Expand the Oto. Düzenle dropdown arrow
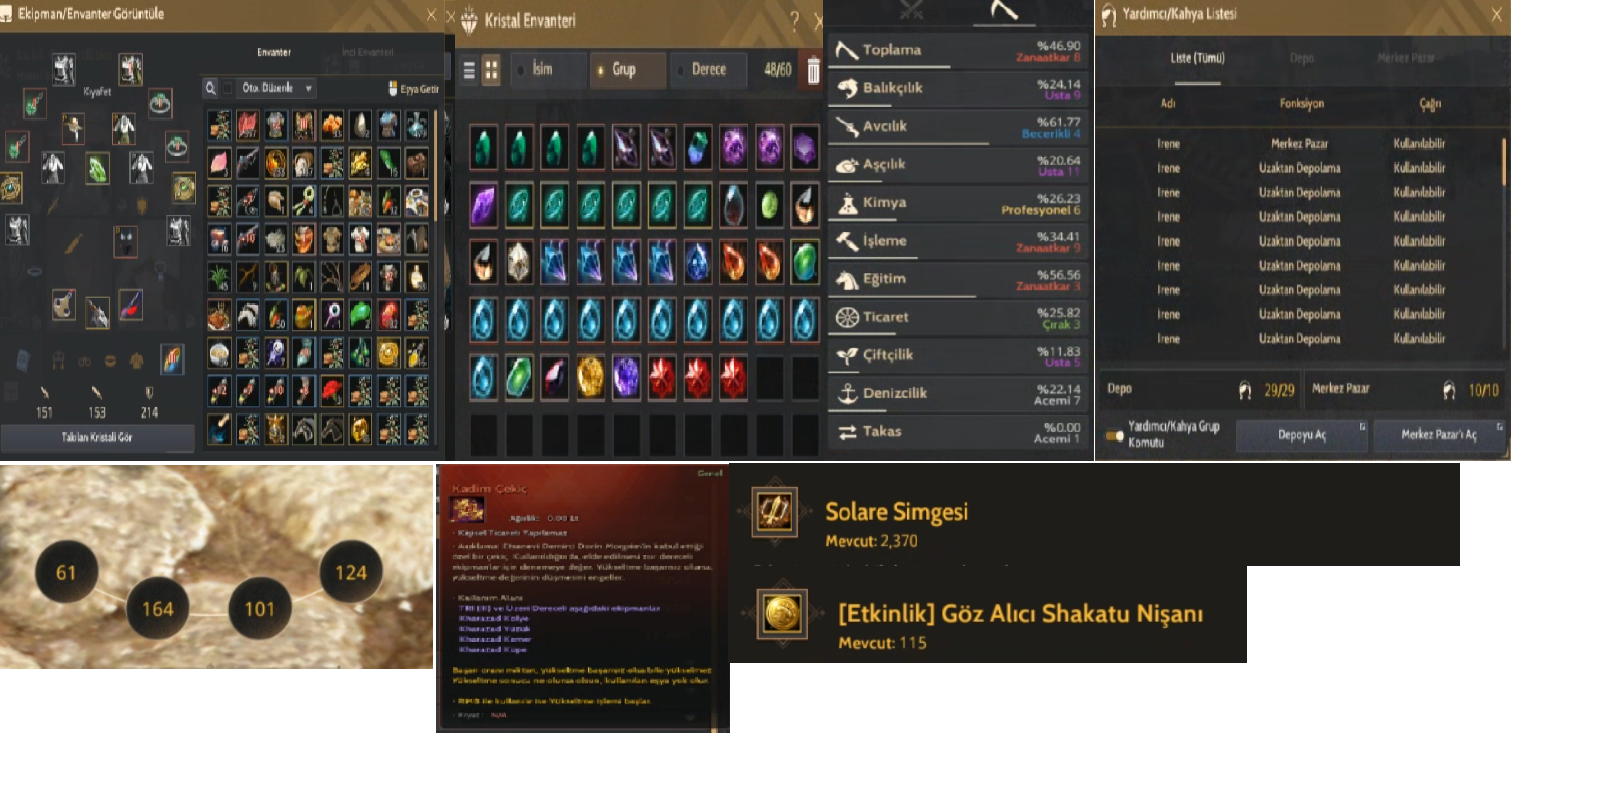This screenshot has width=1603, height=794. 308,88
